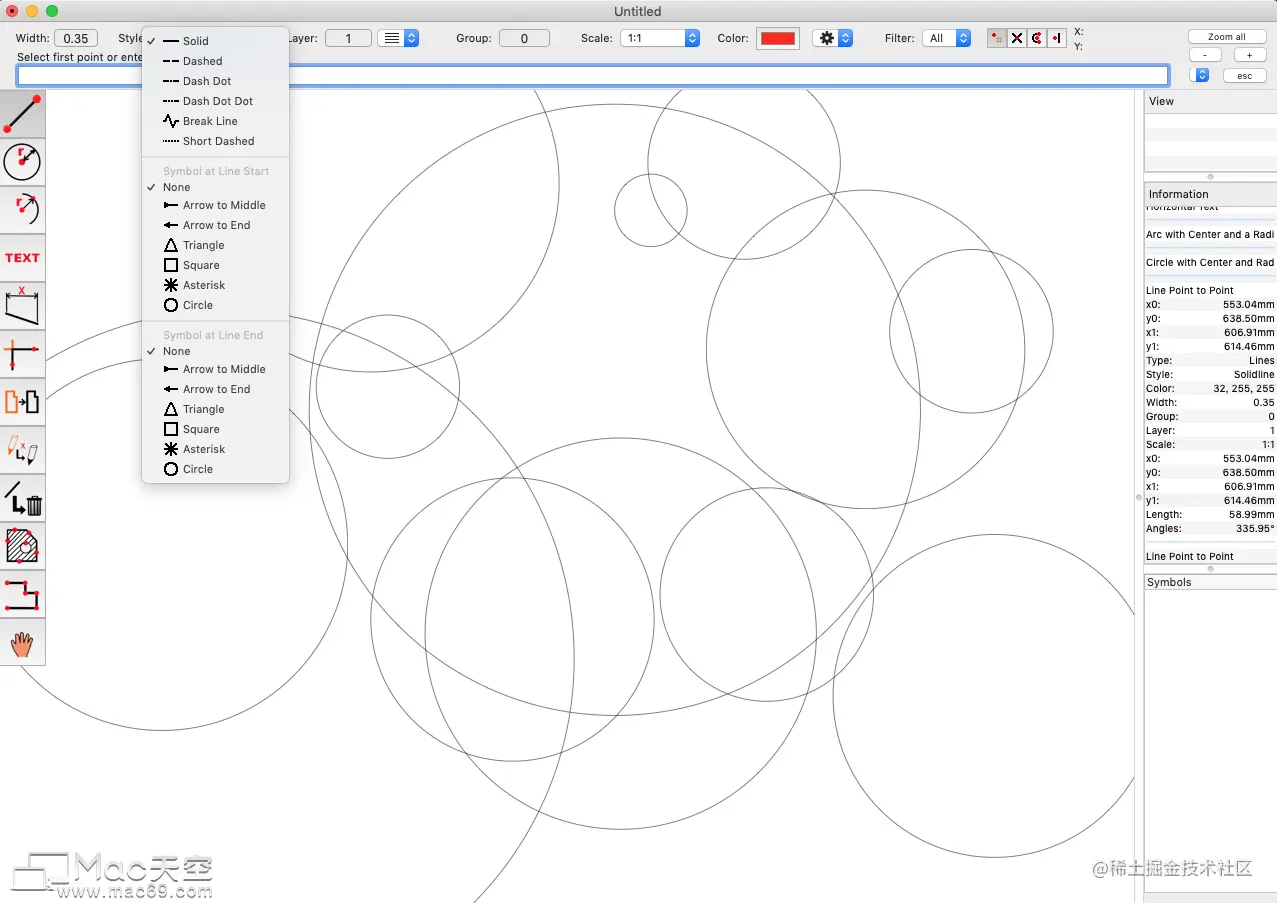This screenshot has width=1277, height=903.
Task: Select the Dimension measurement tool
Action: tap(22, 306)
